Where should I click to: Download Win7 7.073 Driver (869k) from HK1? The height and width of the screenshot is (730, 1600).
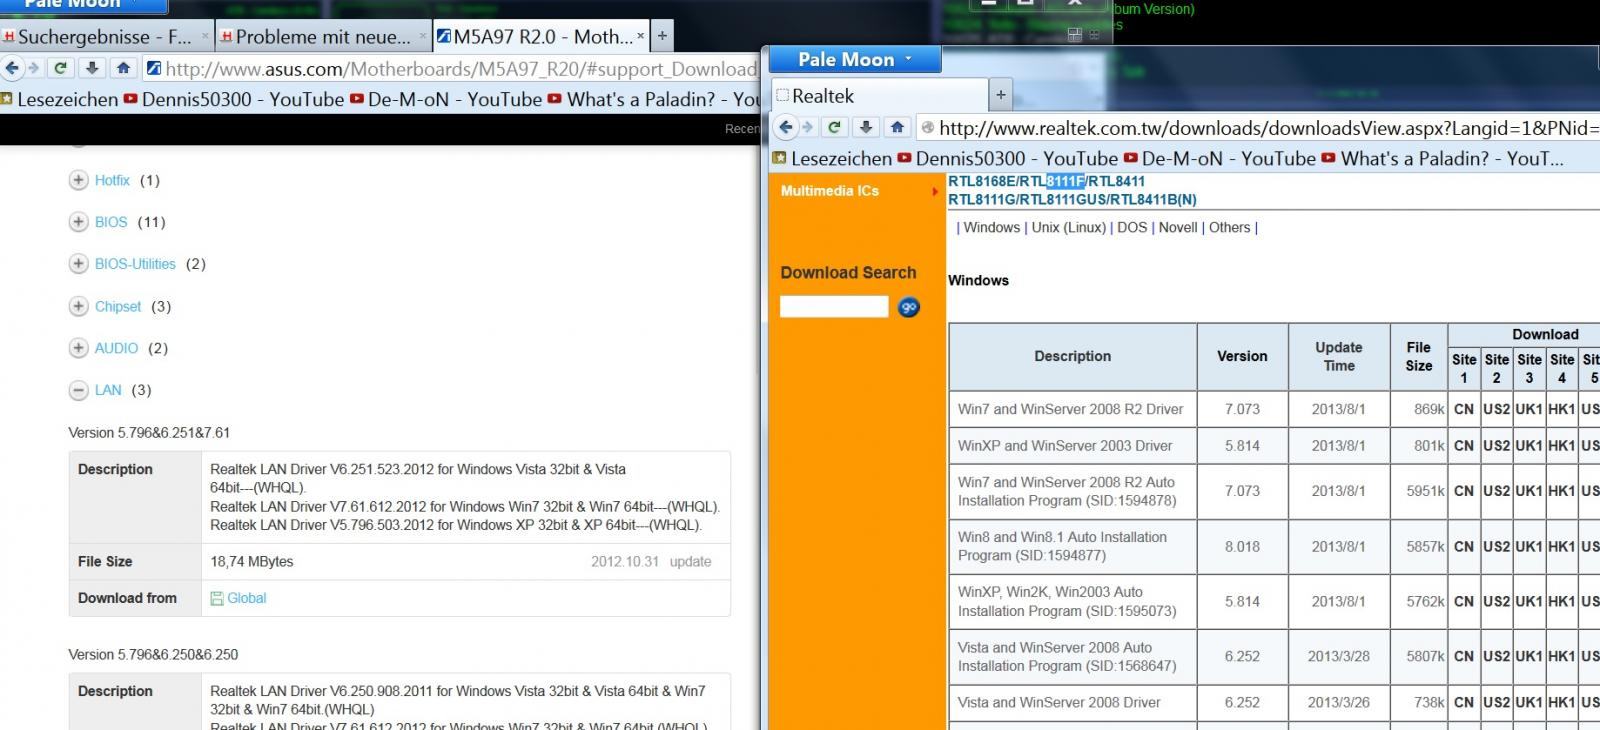(1561, 409)
